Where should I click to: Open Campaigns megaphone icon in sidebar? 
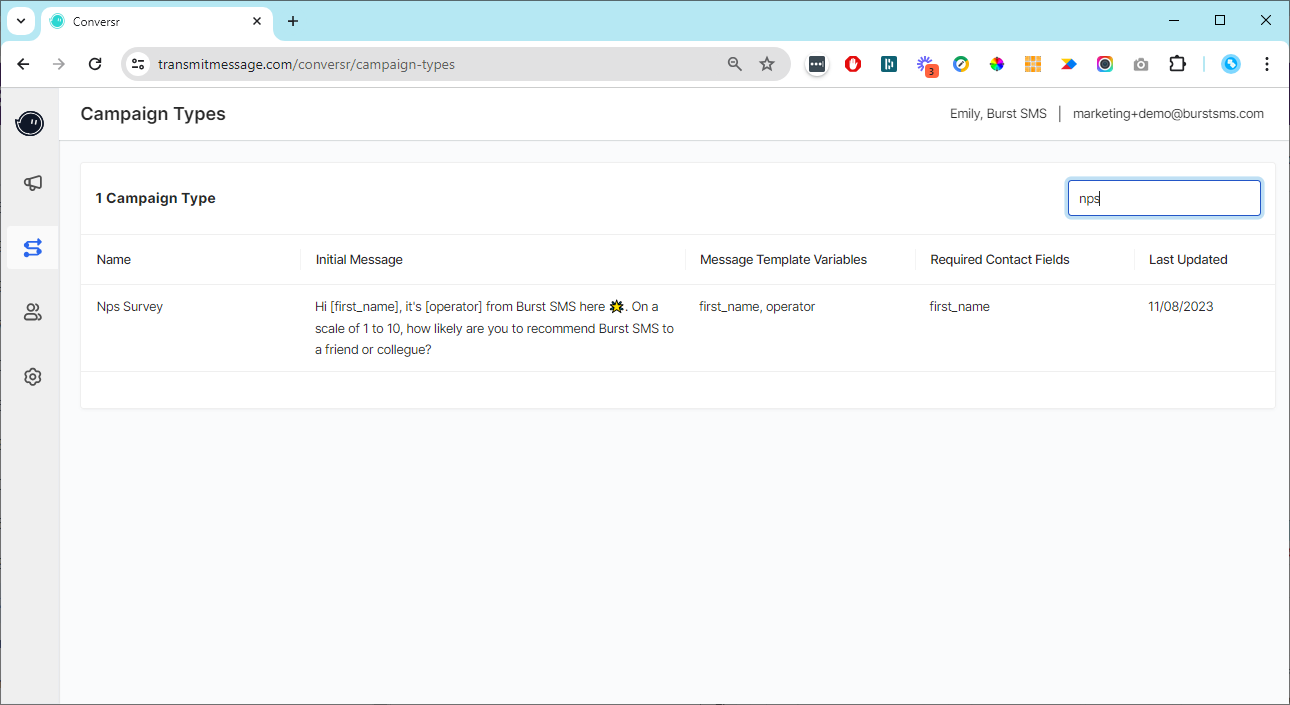32,183
